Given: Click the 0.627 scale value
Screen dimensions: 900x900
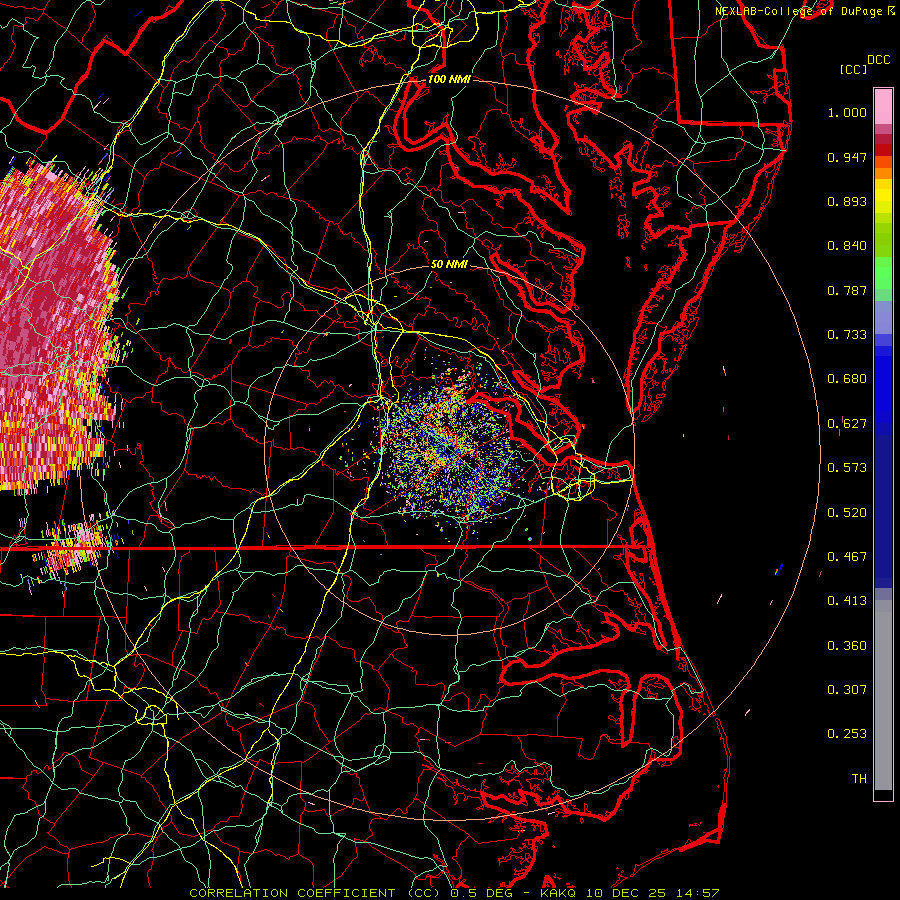Looking at the screenshot, I should tap(847, 424).
